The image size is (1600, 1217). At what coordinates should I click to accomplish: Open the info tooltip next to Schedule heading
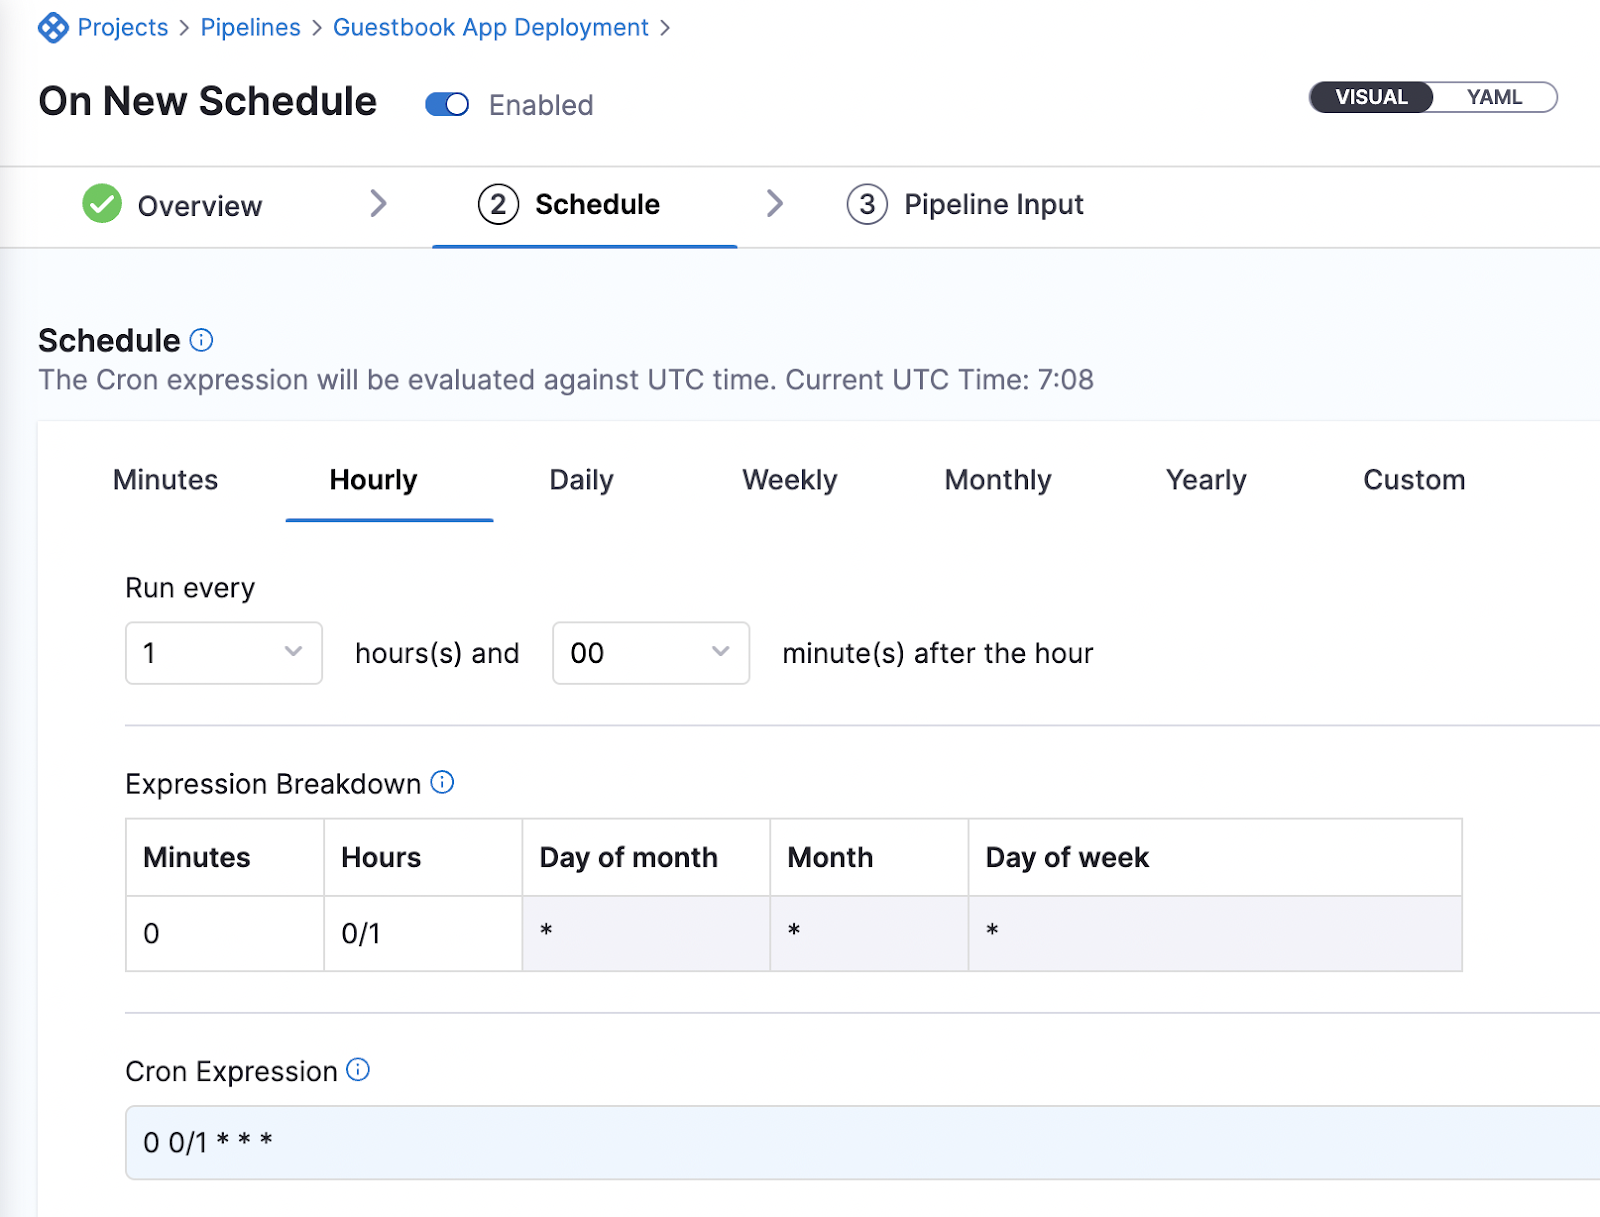(x=201, y=340)
